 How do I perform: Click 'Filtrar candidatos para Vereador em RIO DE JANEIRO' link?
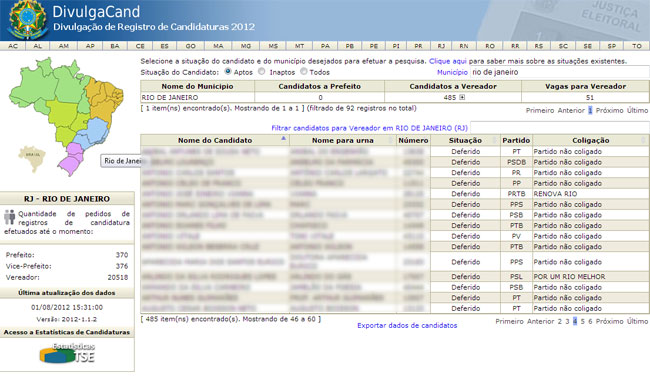[x=369, y=128]
